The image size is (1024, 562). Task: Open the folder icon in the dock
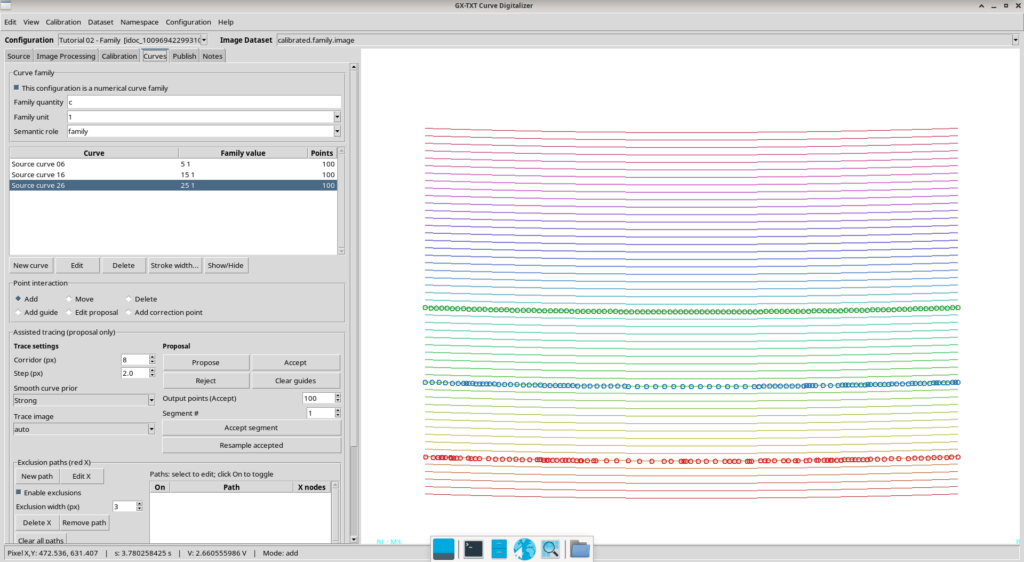[579, 549]
